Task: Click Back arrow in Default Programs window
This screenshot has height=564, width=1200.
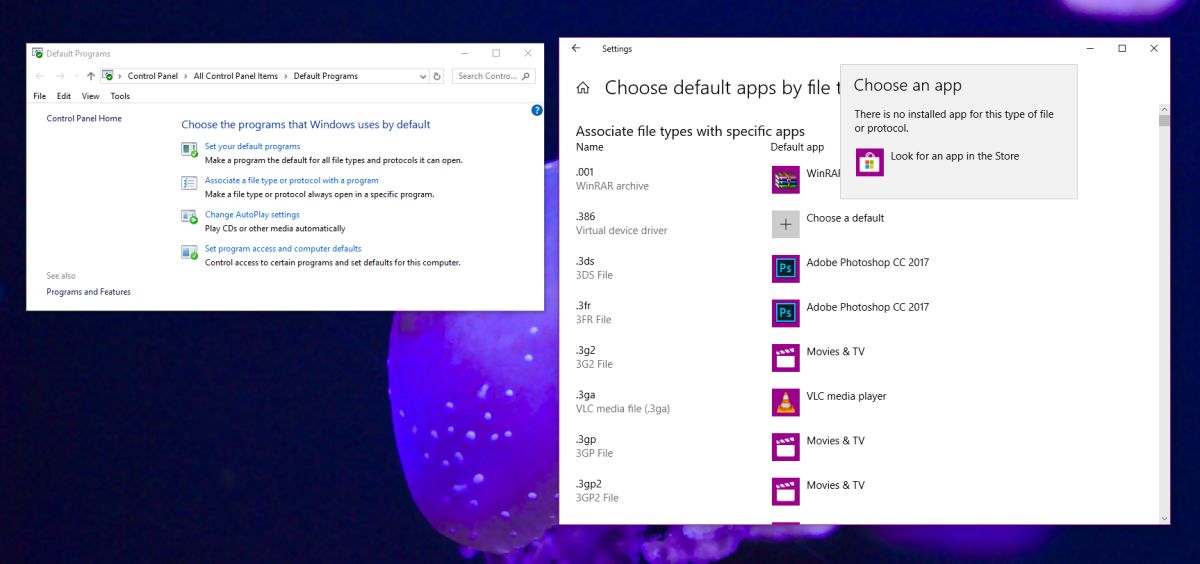Action: (40, 76)
